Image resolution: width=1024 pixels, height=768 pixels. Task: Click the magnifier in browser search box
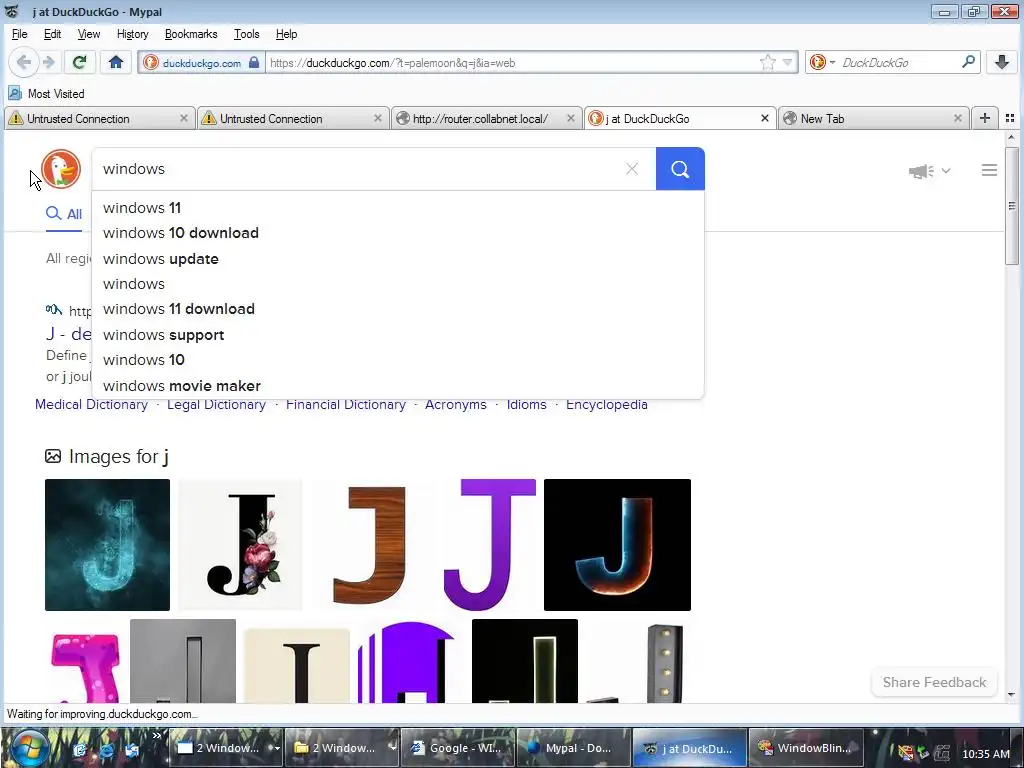coord(968,63)
